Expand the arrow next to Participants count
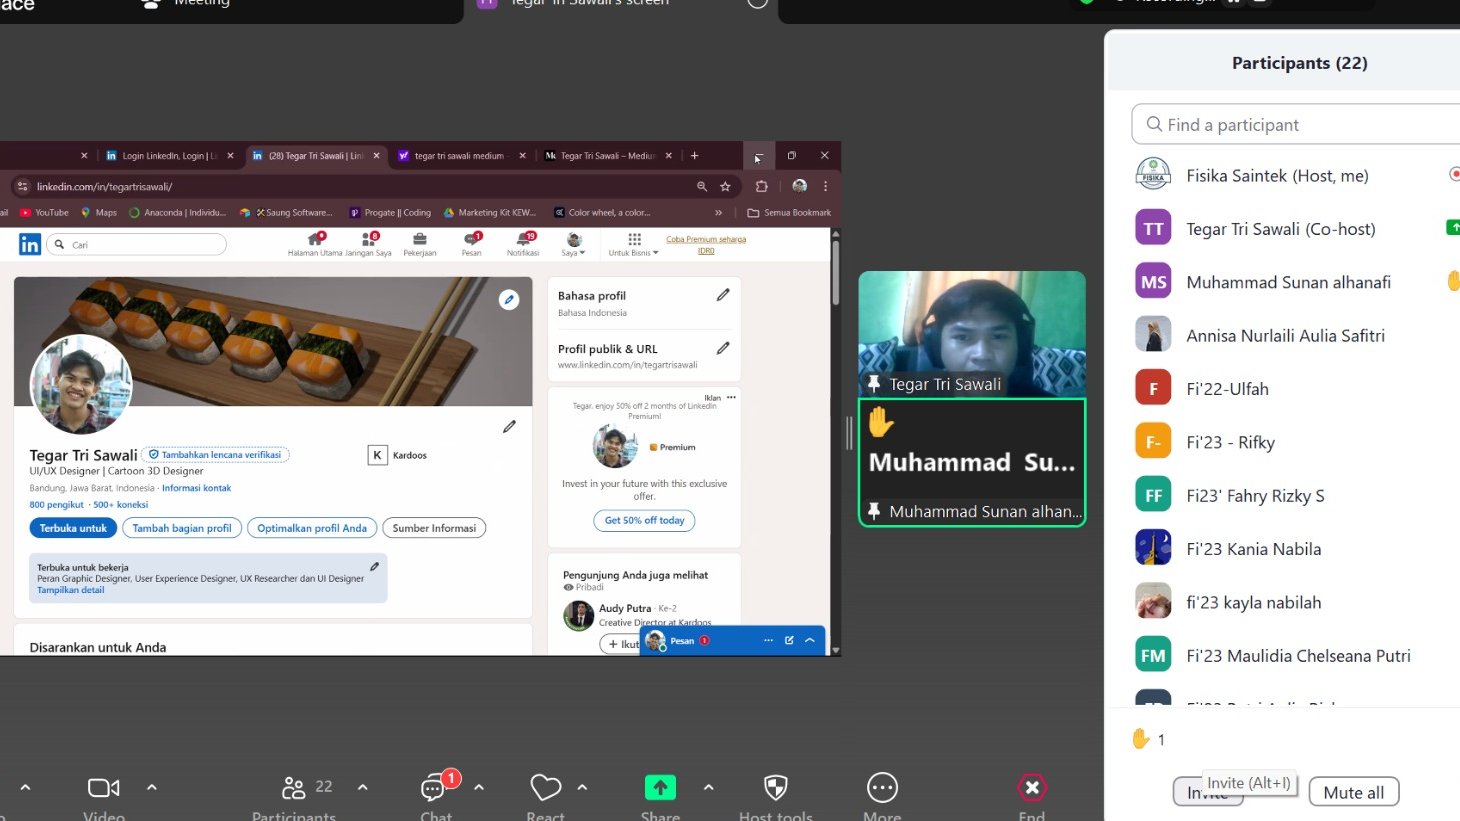The height and width of the screenshot is (821, 1460). click(363, 788)
